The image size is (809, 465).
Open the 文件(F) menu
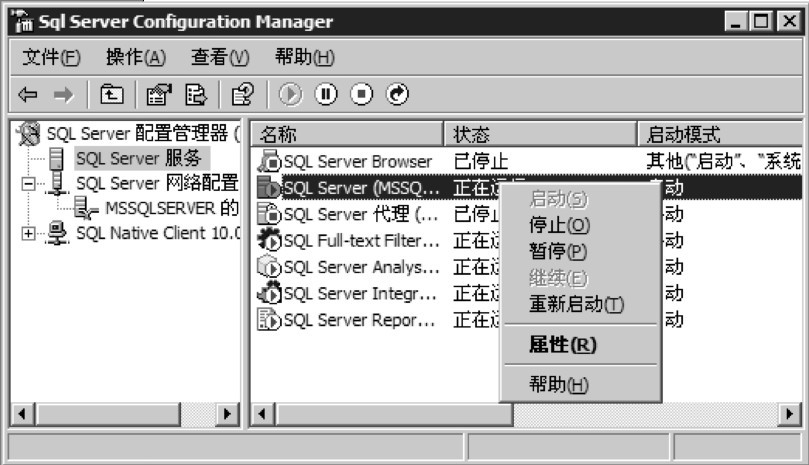(x=51, y=57)
